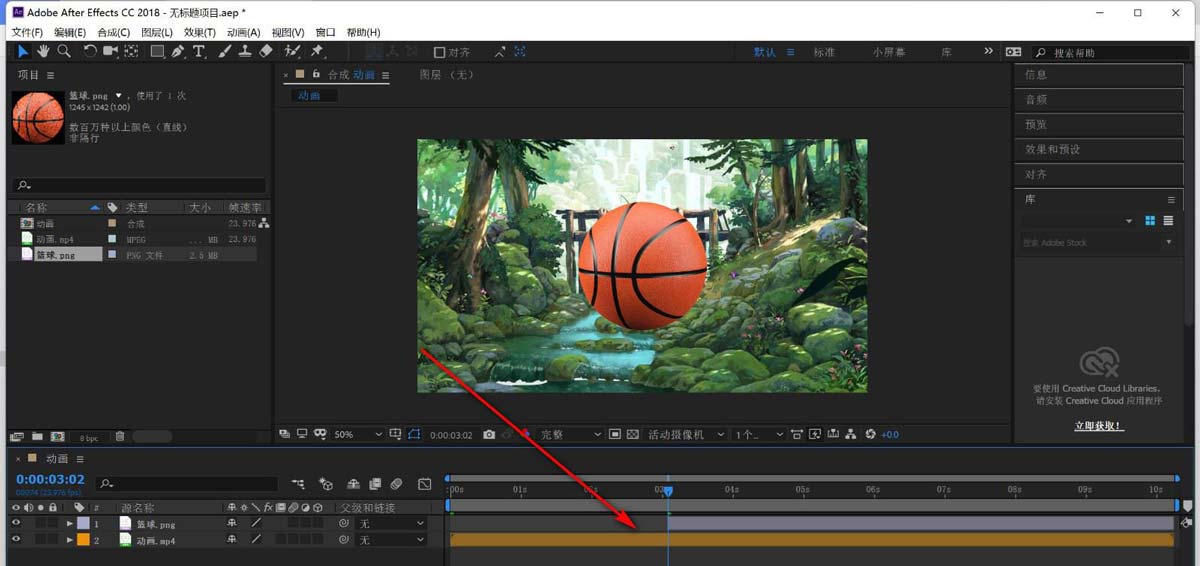This screenshot has height=566, width=1200.
Task: Toggle hiding of shy layers
Action: coord(352,484)
